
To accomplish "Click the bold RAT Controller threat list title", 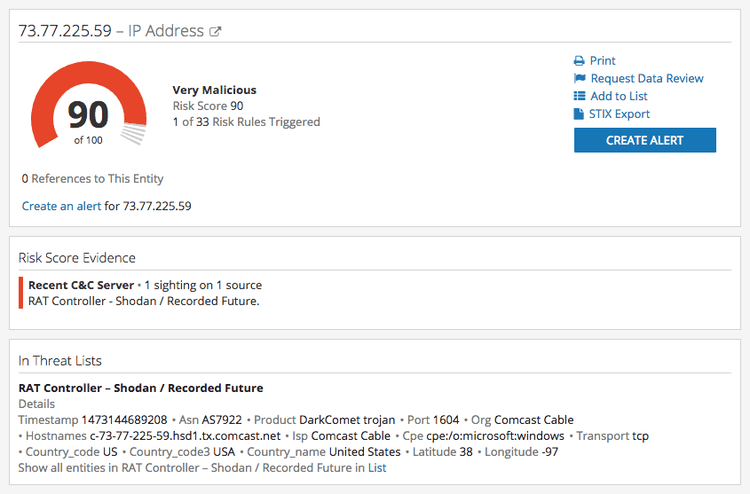I will [141, 388].
